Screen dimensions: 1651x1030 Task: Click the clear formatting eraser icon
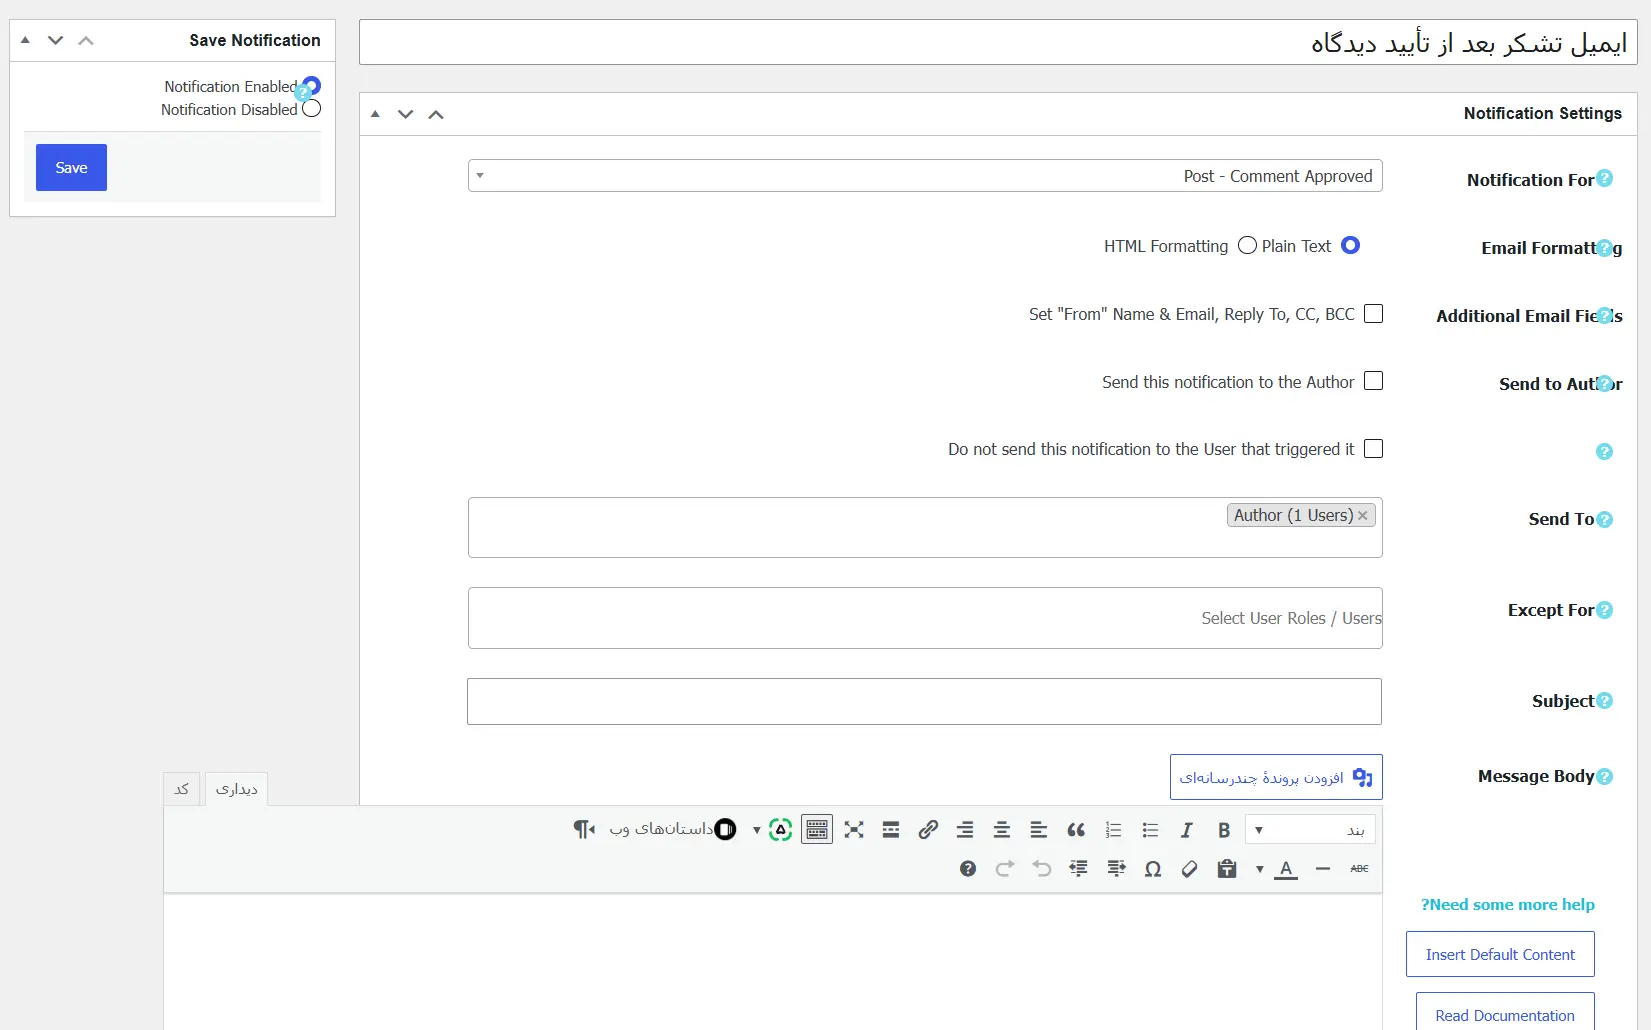pyautogui.click(x=1190, y=869)
